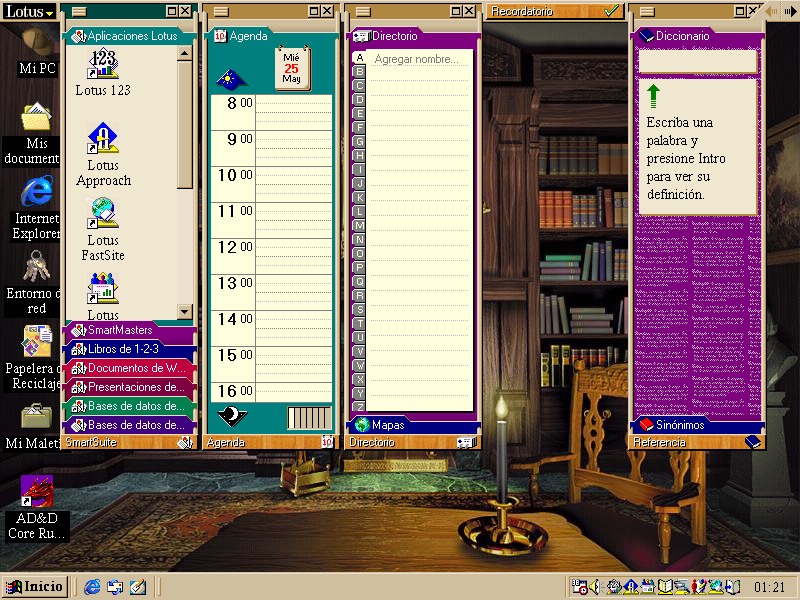This screenshot has height=600, width=800.
Task: Click the volume speaker tray icon
Action: 595,587
